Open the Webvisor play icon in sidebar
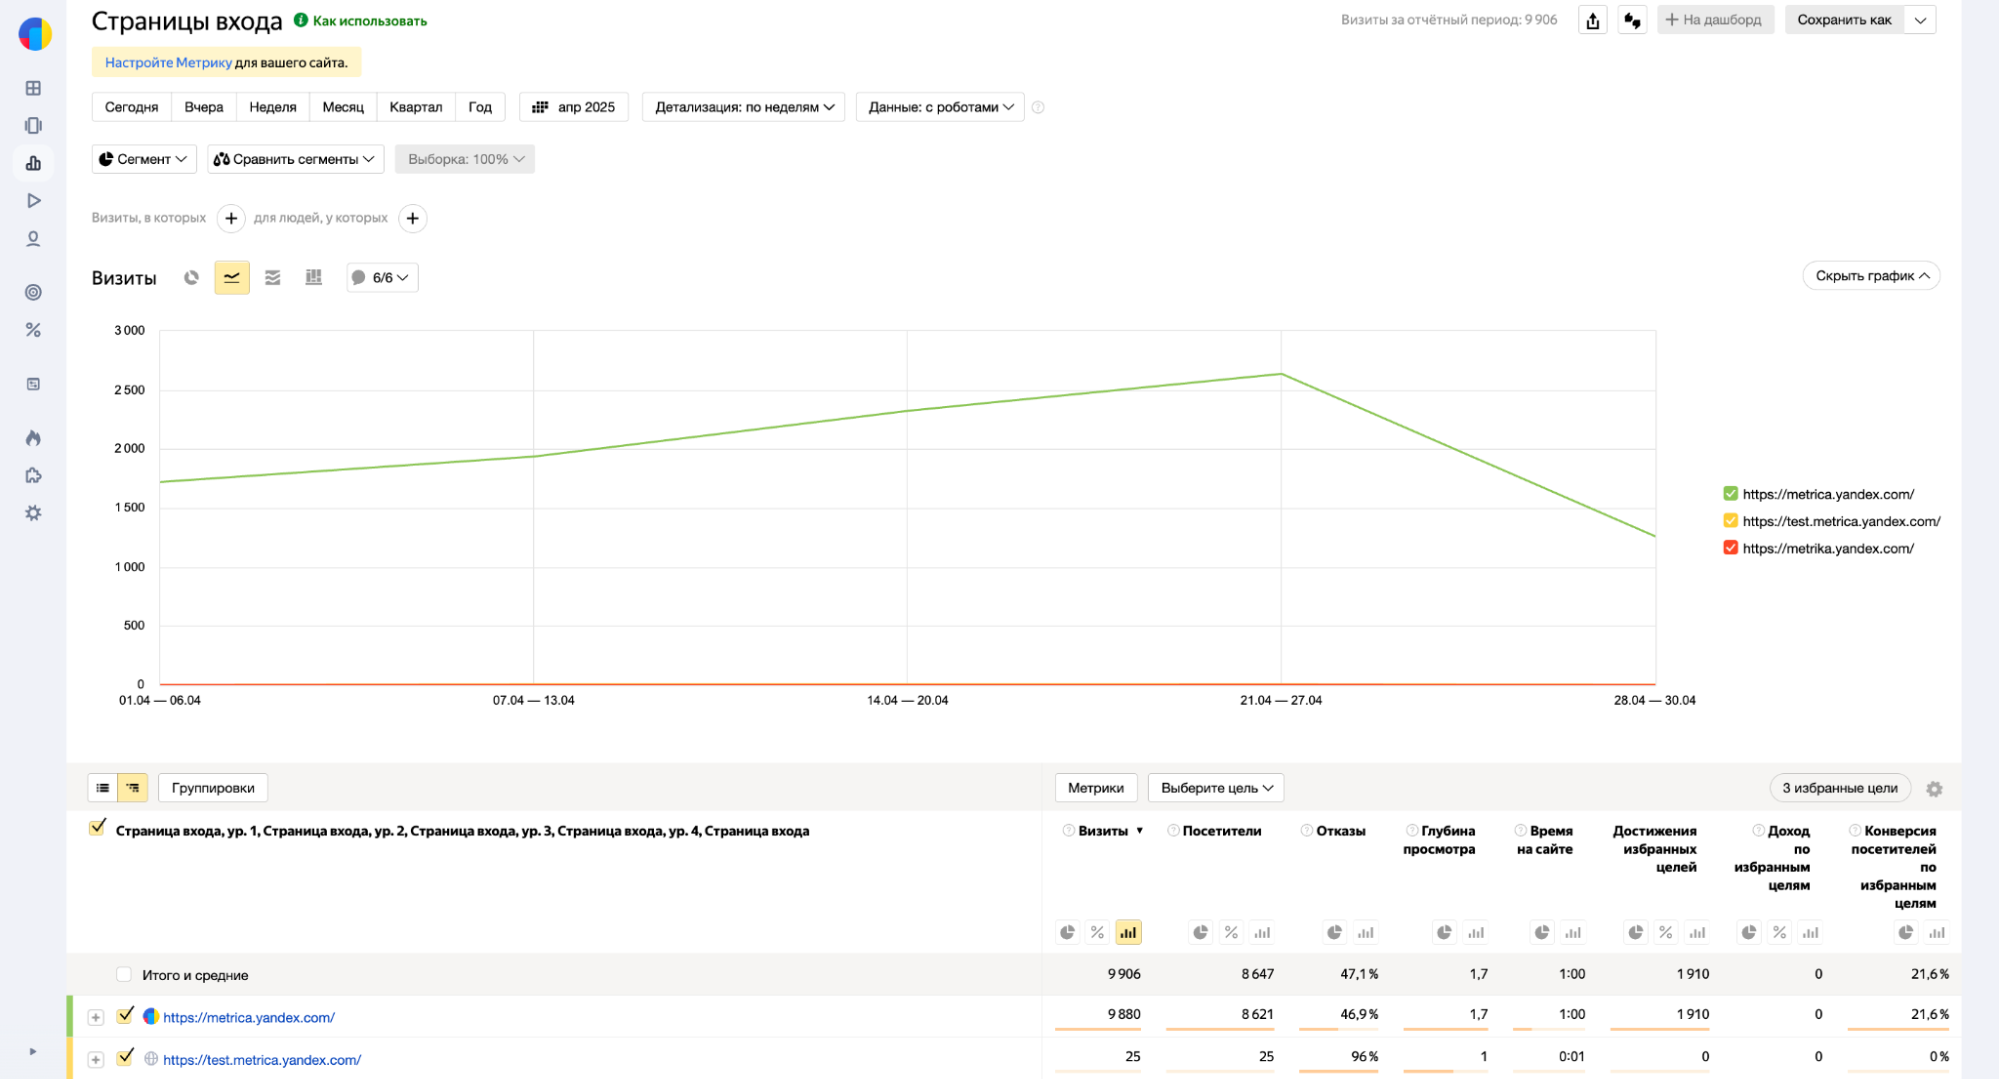 click(33, 201)
